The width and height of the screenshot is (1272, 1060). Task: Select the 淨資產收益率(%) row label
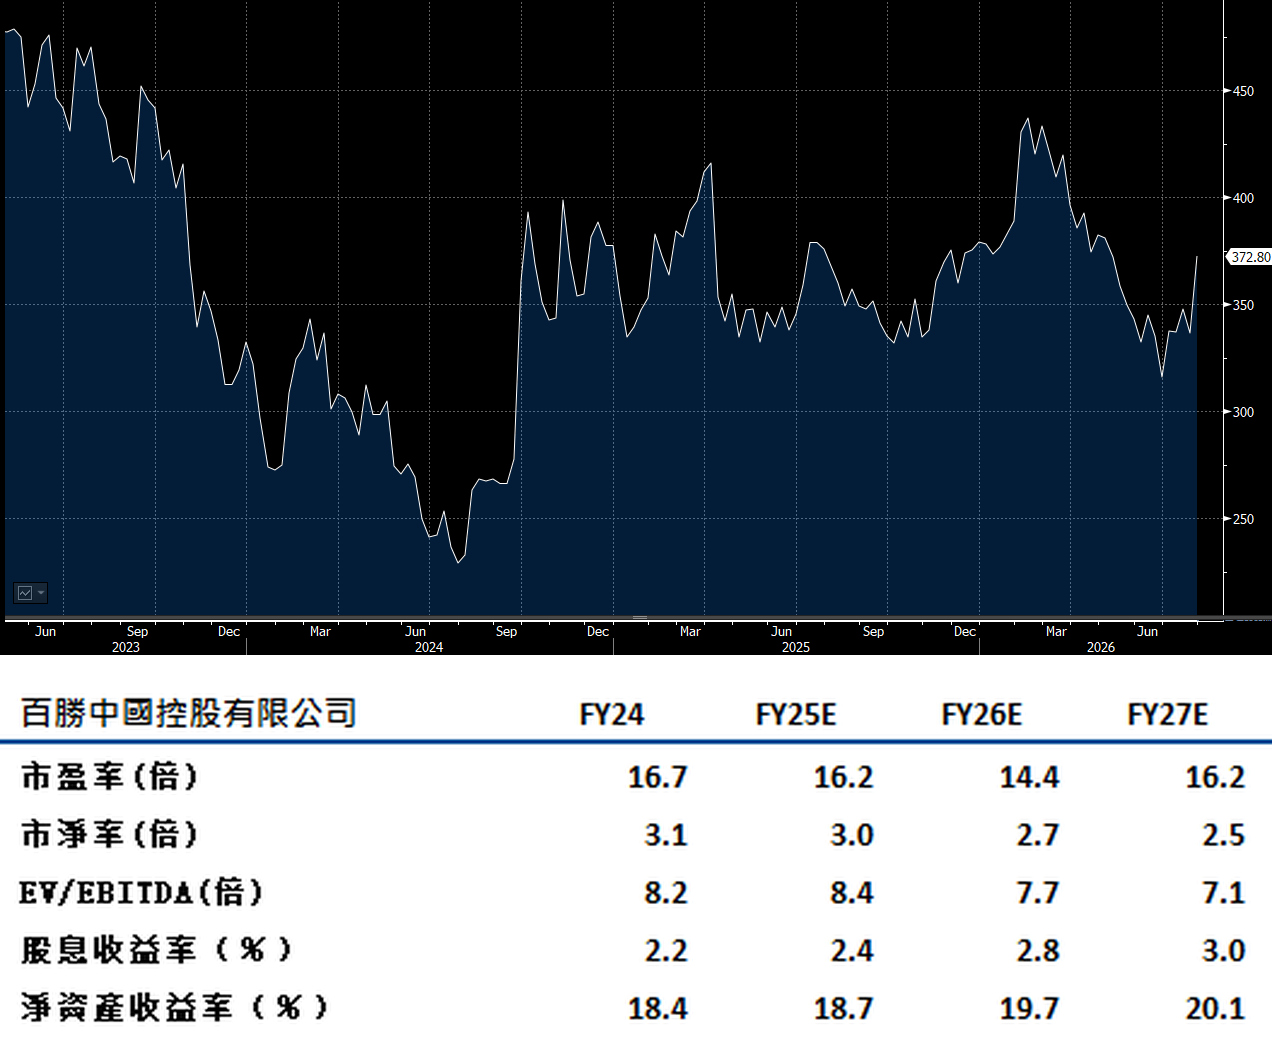175,1007
